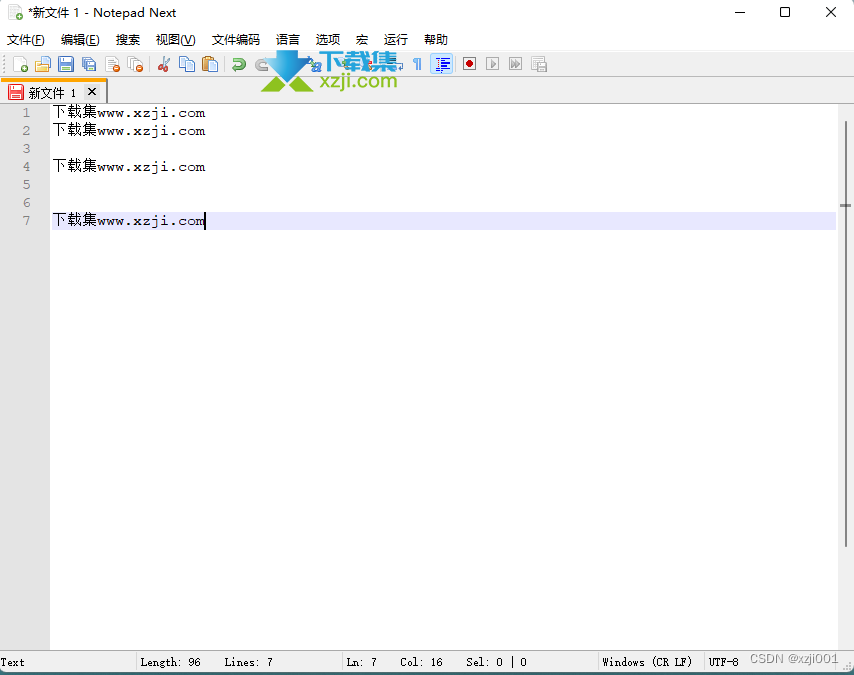Save the current file with toolbar icon
This screenshot has height=675, width=854.
(64, 64)
